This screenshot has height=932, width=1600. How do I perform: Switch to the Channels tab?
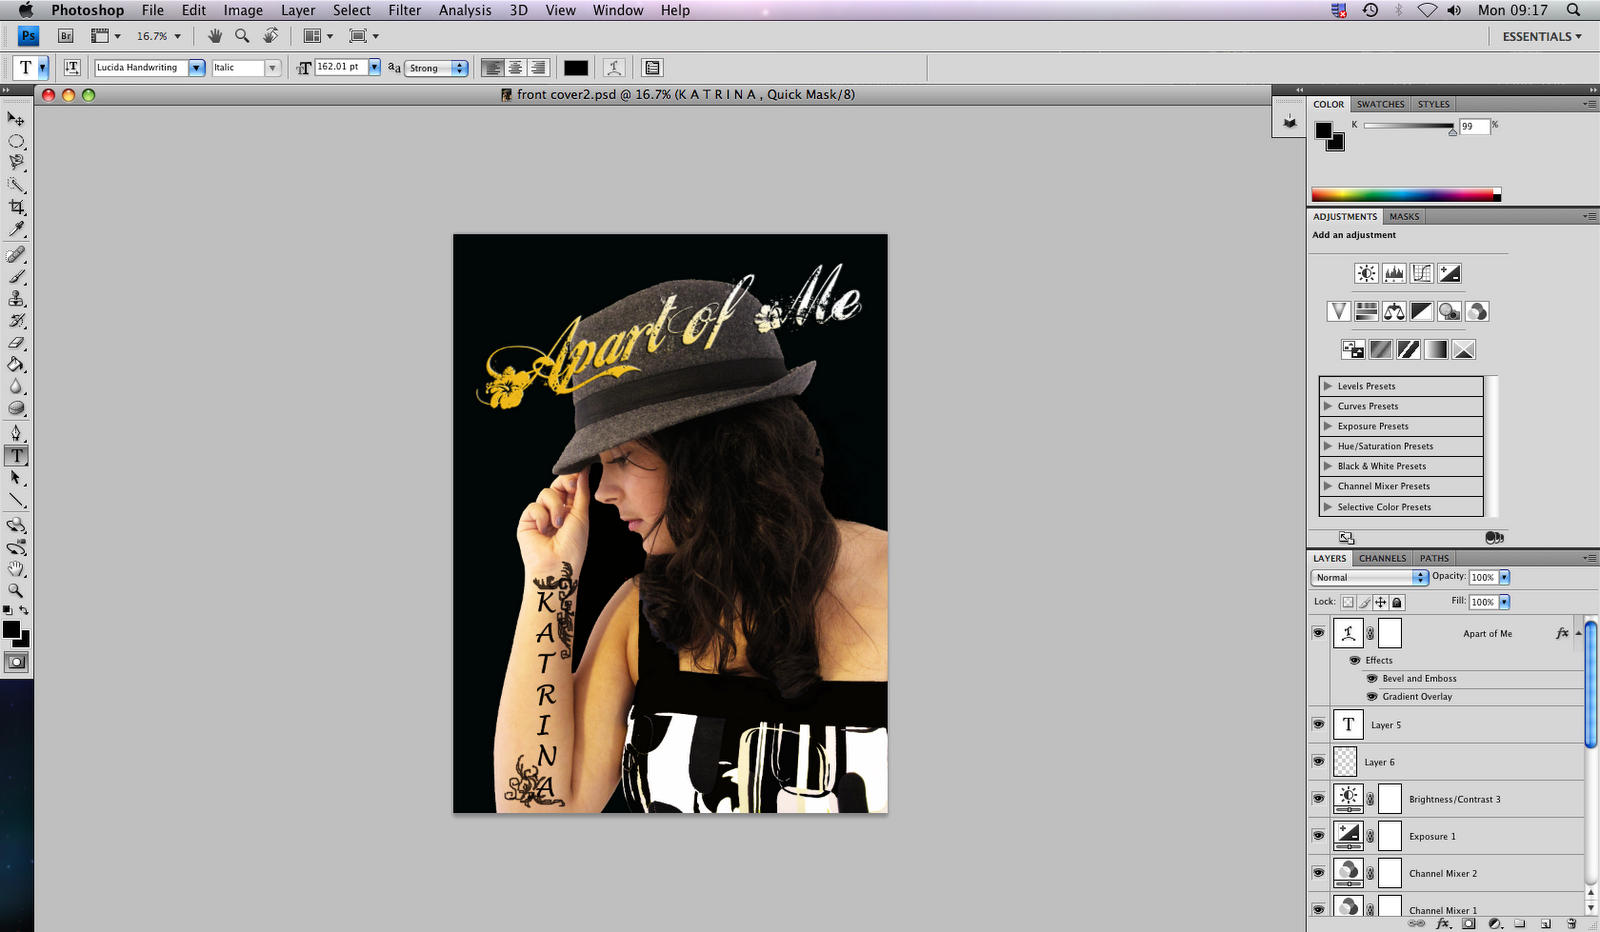coord(1381,558)
